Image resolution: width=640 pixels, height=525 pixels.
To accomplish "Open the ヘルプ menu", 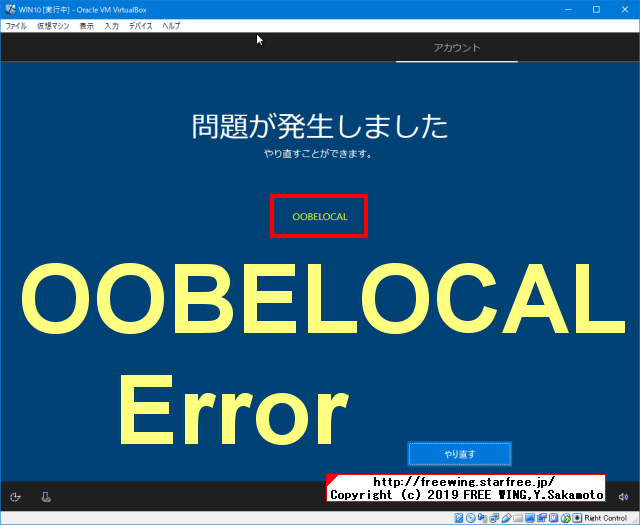I will coord(171,26).
